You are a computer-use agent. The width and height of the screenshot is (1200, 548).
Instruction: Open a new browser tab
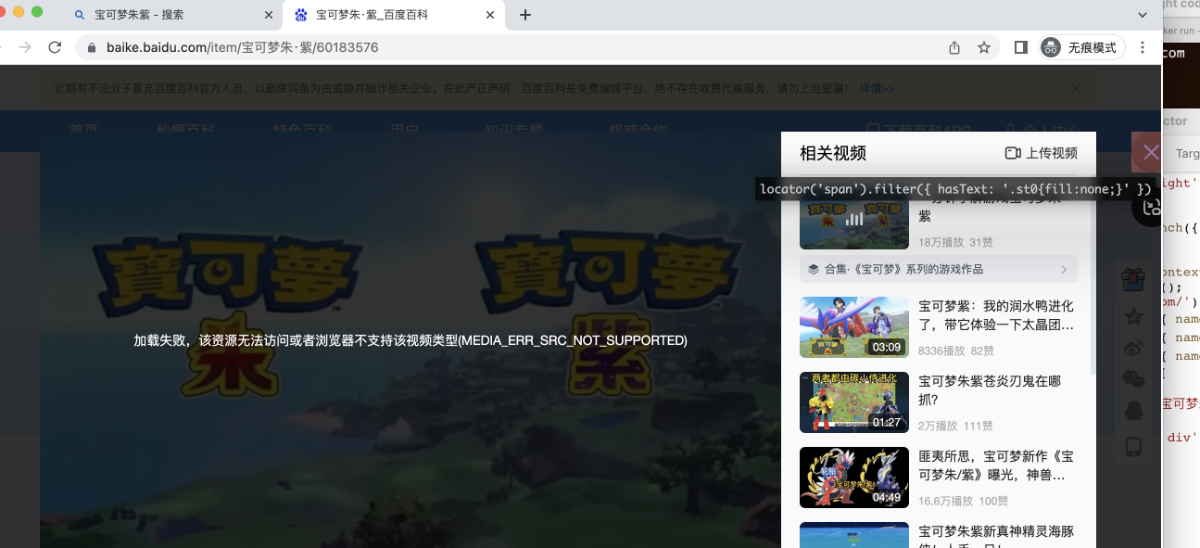click(x=525, y=15)
